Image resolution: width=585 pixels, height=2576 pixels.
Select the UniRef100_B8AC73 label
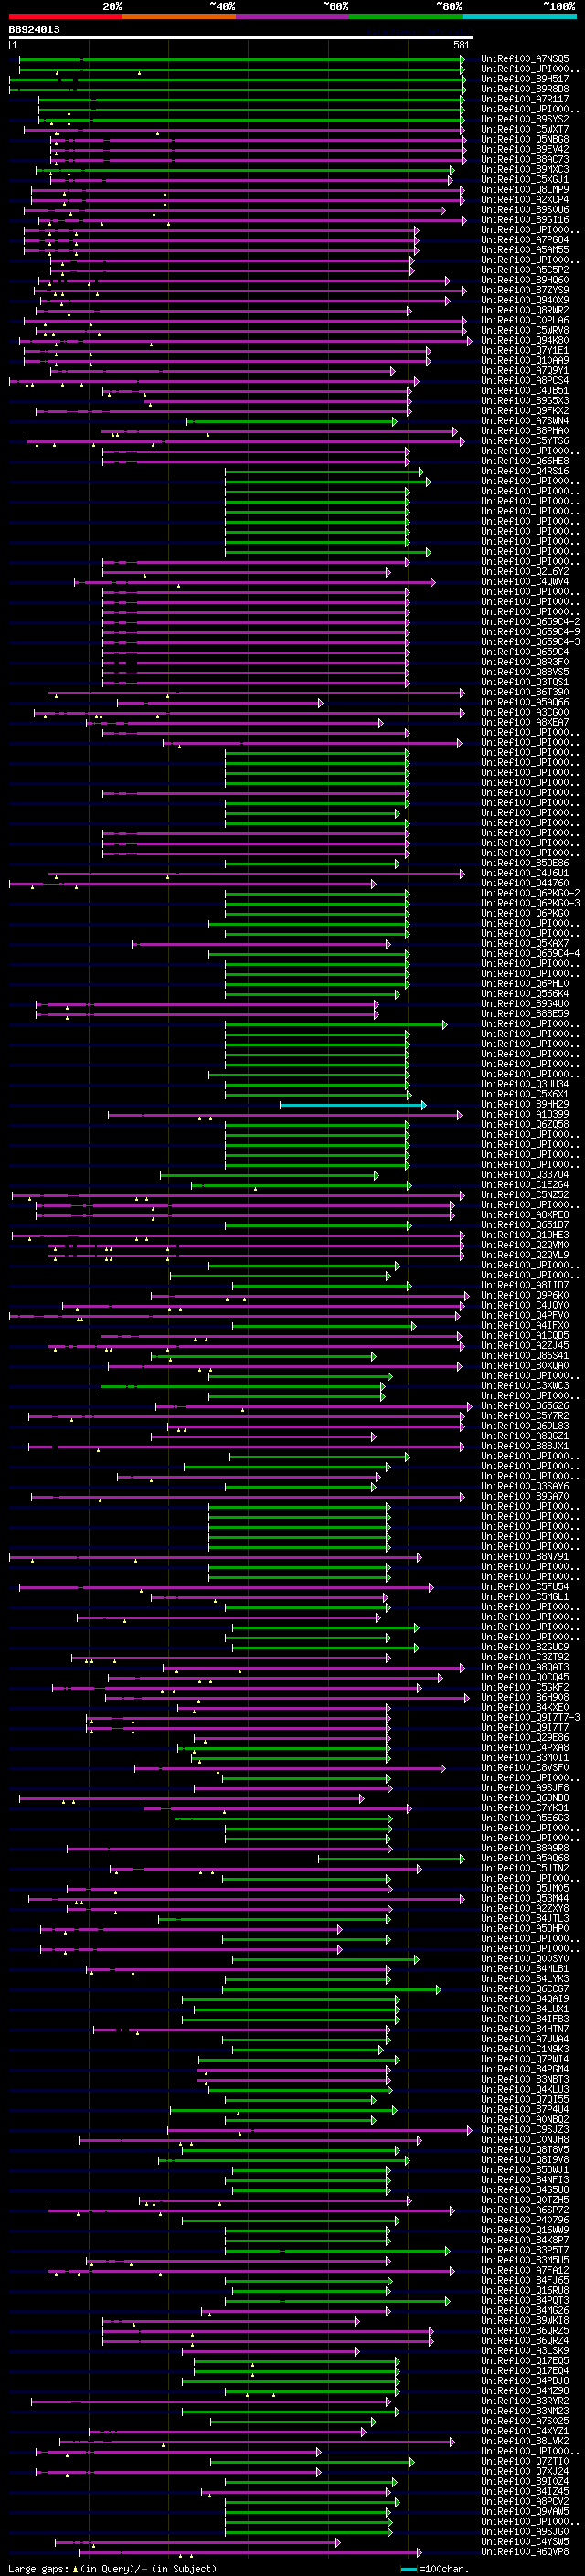(525, 159)
